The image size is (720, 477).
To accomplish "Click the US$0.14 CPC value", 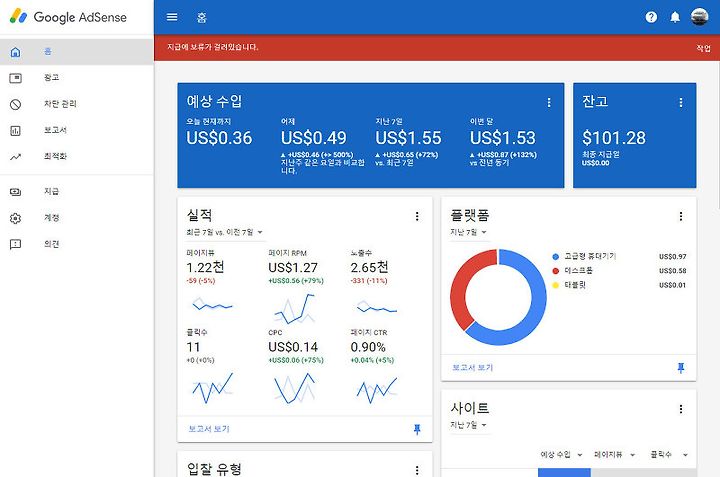I will tap(293, 347).
